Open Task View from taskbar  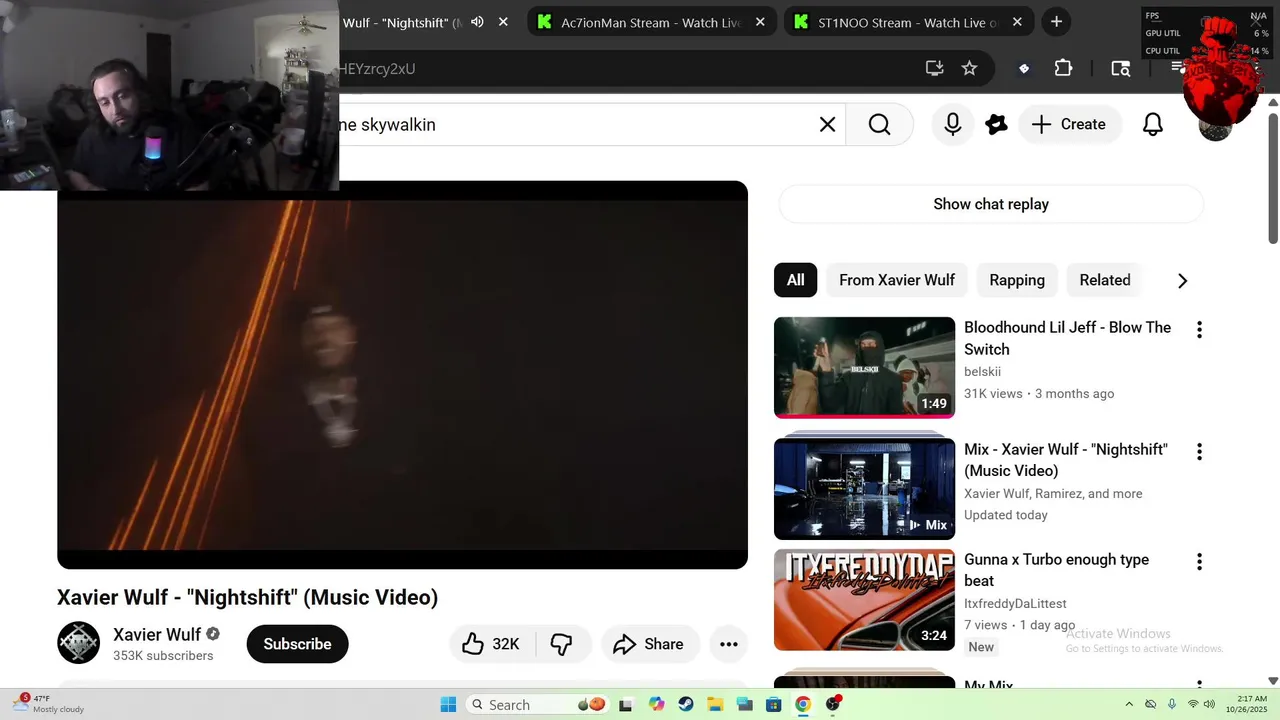point(626,704)
